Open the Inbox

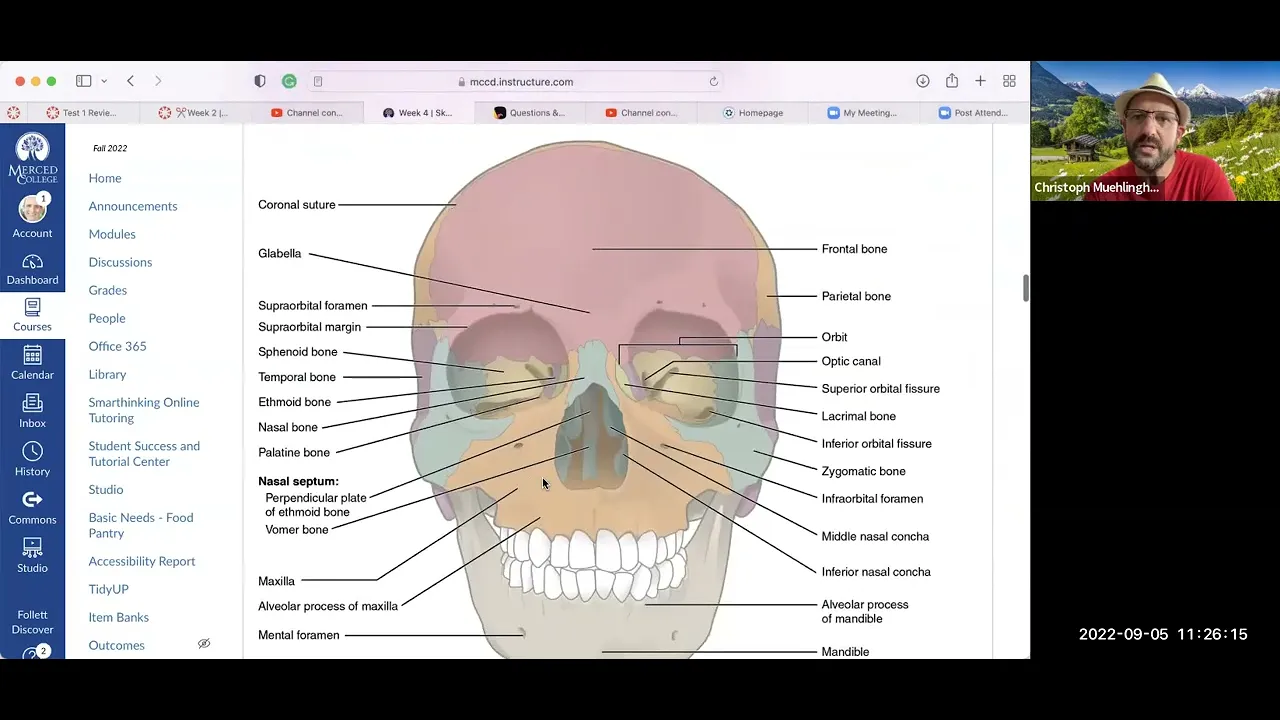tap(32, 411)
